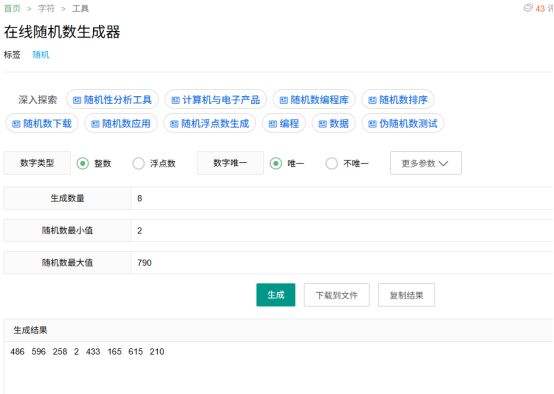Select the 唯一 radio button
The height and width of the screenshot is (394, 554).
276,163
